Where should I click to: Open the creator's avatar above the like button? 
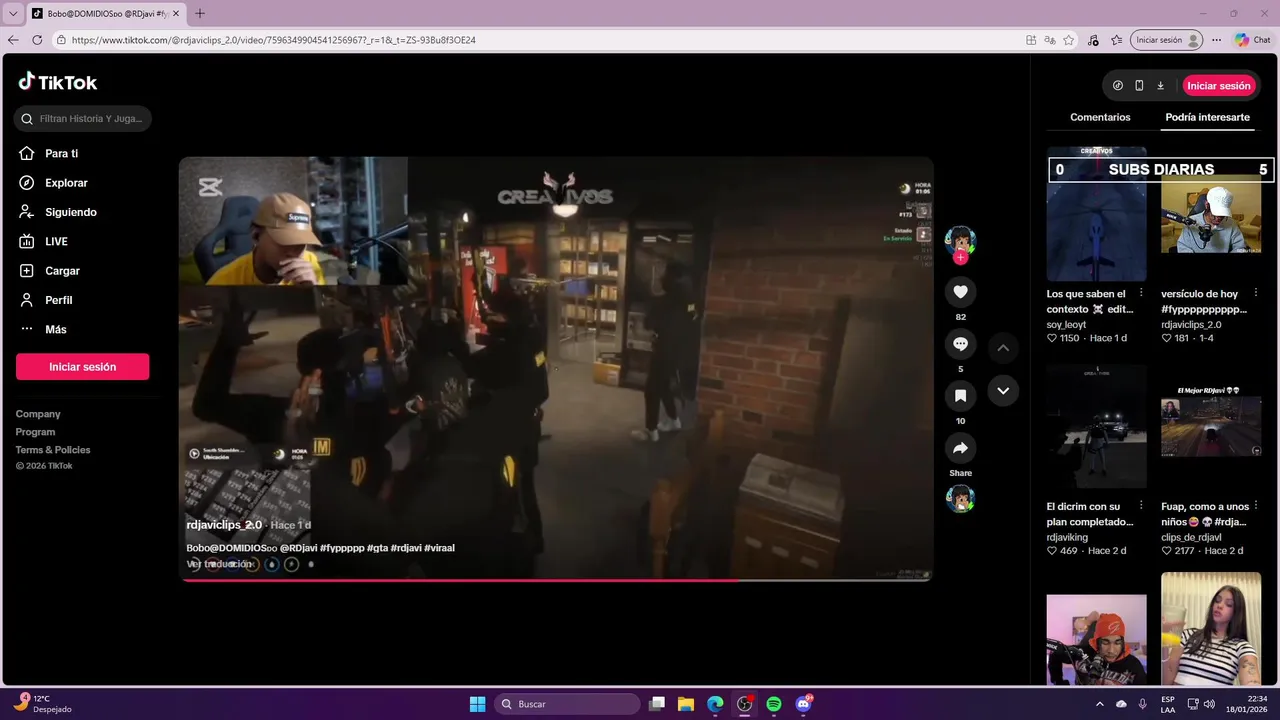960,240
